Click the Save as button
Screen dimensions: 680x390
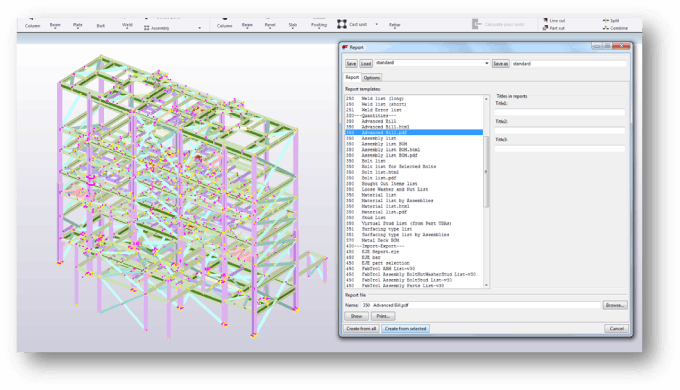coord(500,64)
